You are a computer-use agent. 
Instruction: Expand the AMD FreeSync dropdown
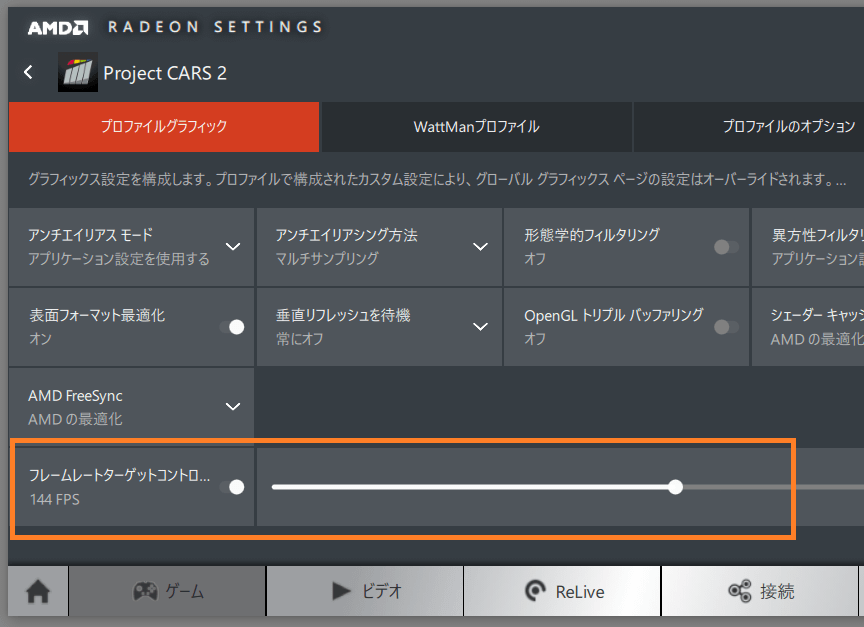click(233, 407)
